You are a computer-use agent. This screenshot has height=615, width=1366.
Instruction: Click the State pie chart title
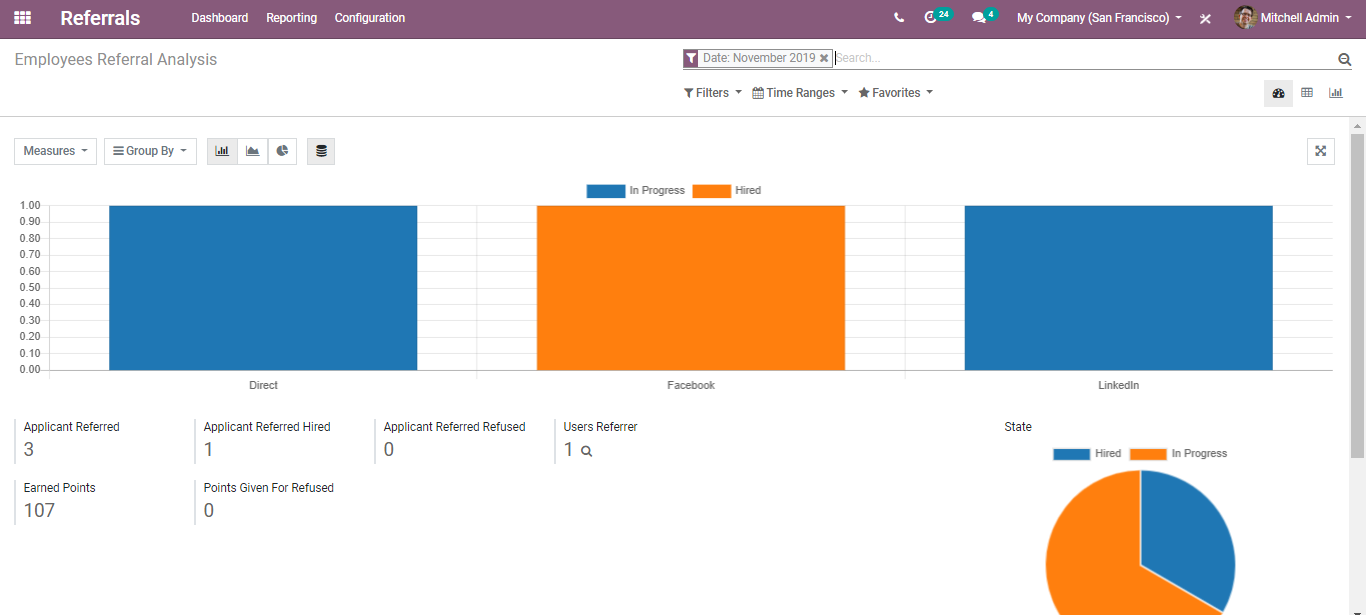pos(1018,427)
